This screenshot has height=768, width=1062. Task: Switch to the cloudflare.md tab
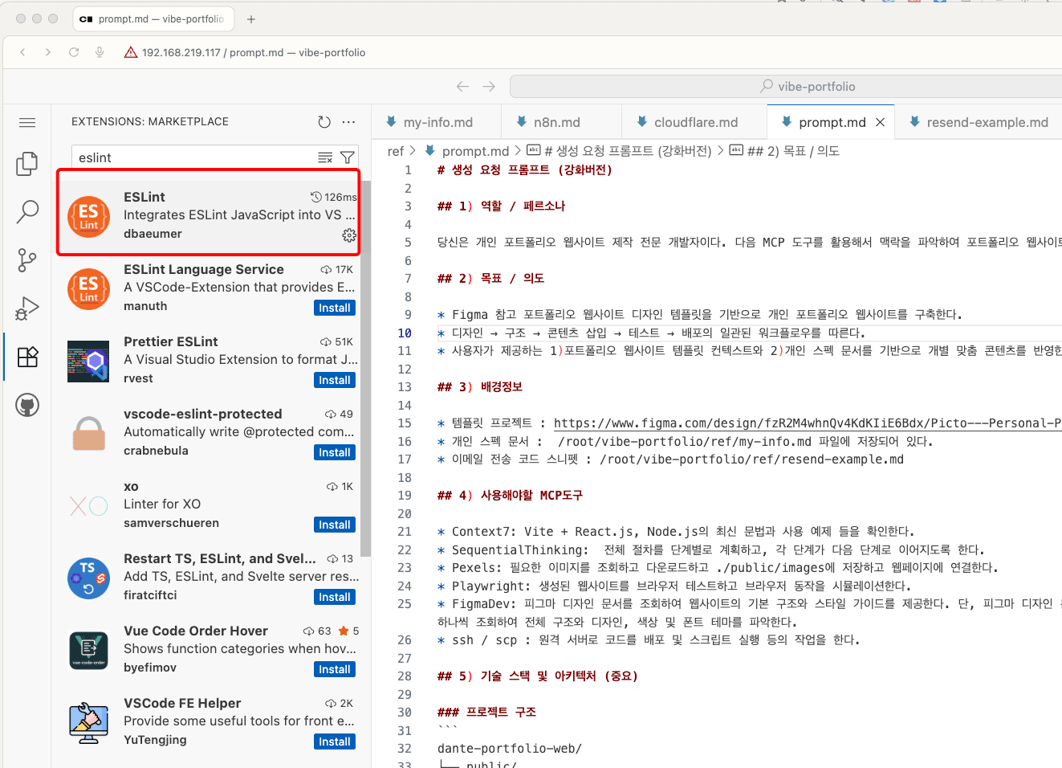click(696, 123)
